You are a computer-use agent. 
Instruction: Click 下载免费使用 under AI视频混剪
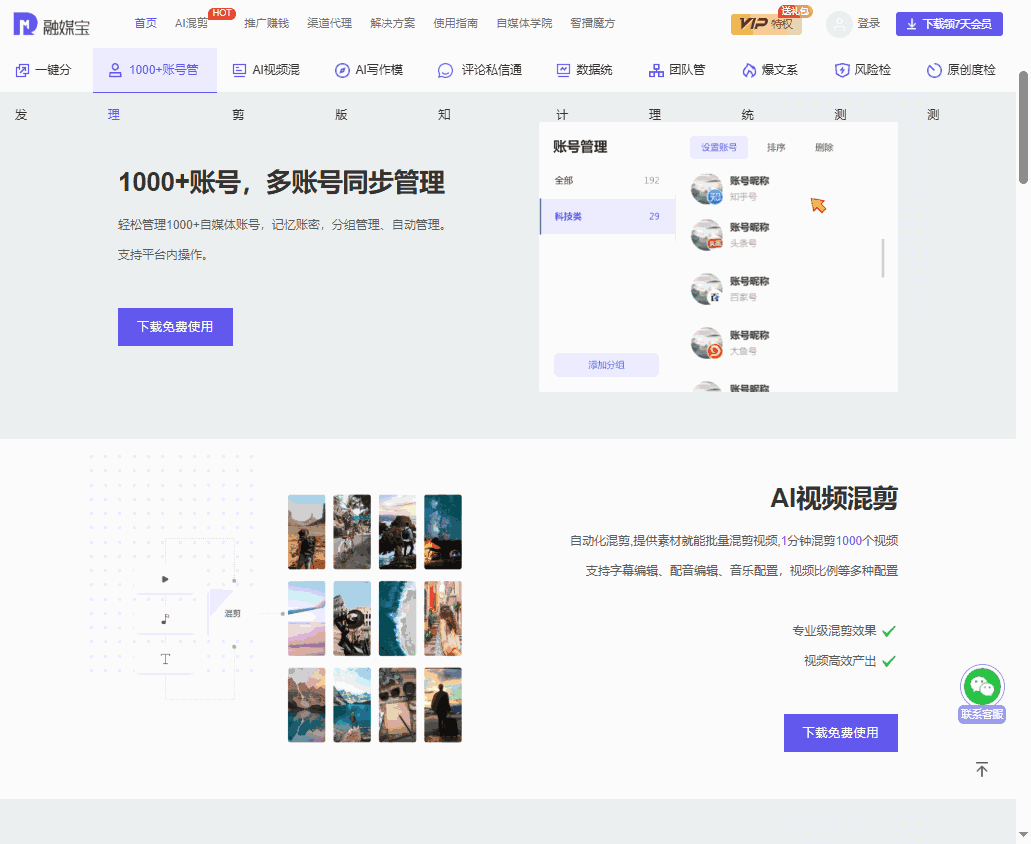[840, 733]
